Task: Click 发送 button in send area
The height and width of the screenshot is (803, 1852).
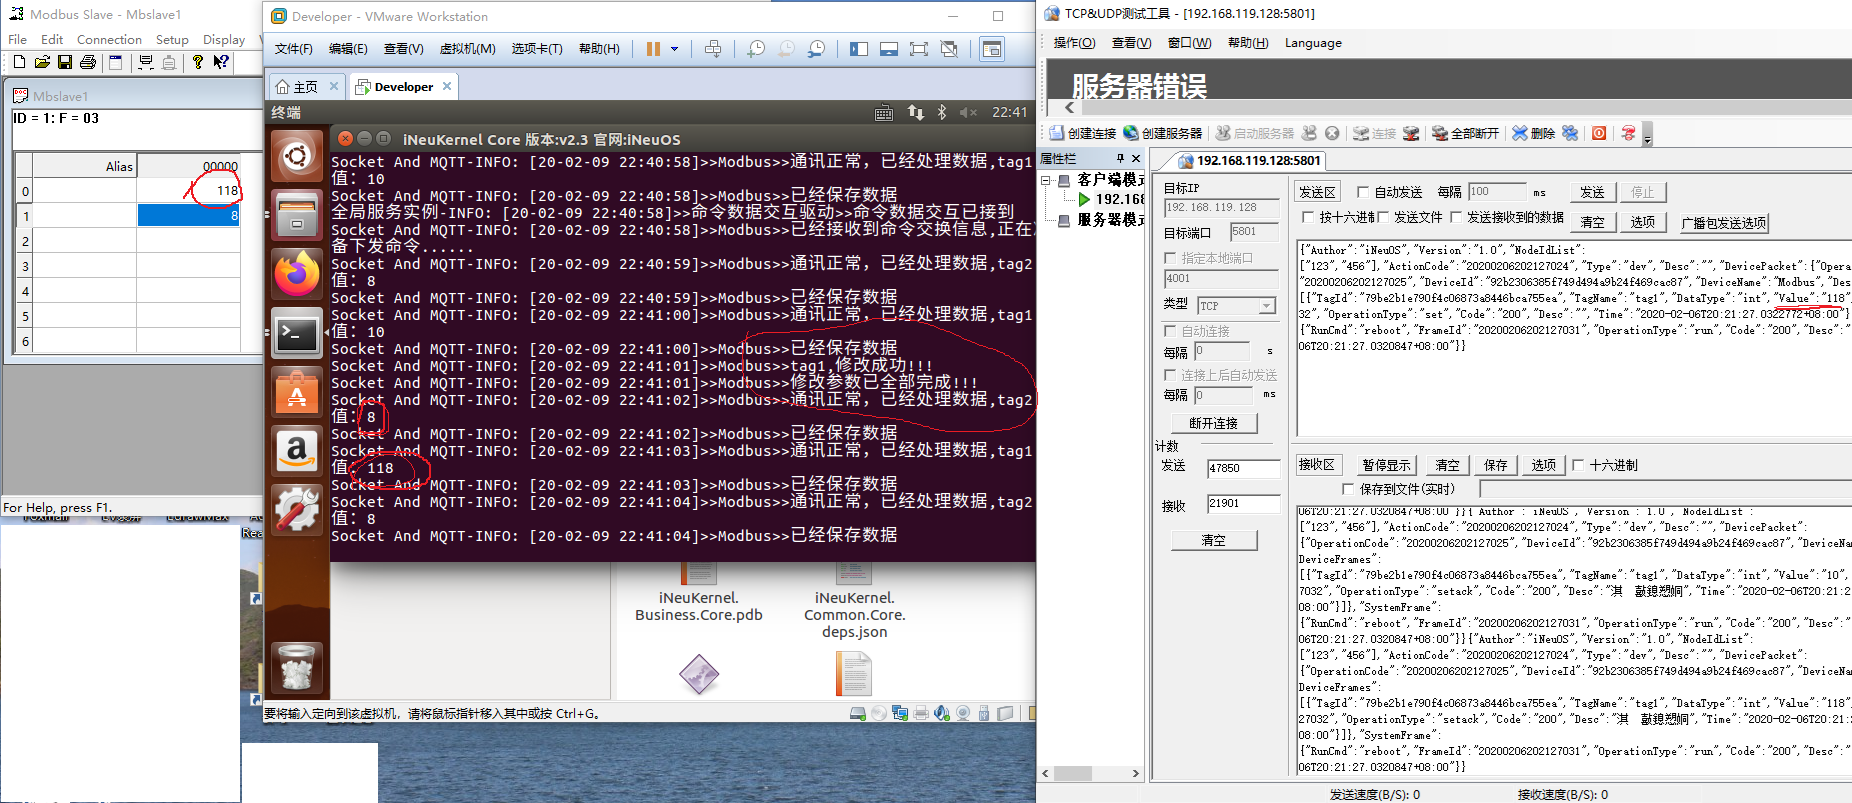Action: [1592, 192]
